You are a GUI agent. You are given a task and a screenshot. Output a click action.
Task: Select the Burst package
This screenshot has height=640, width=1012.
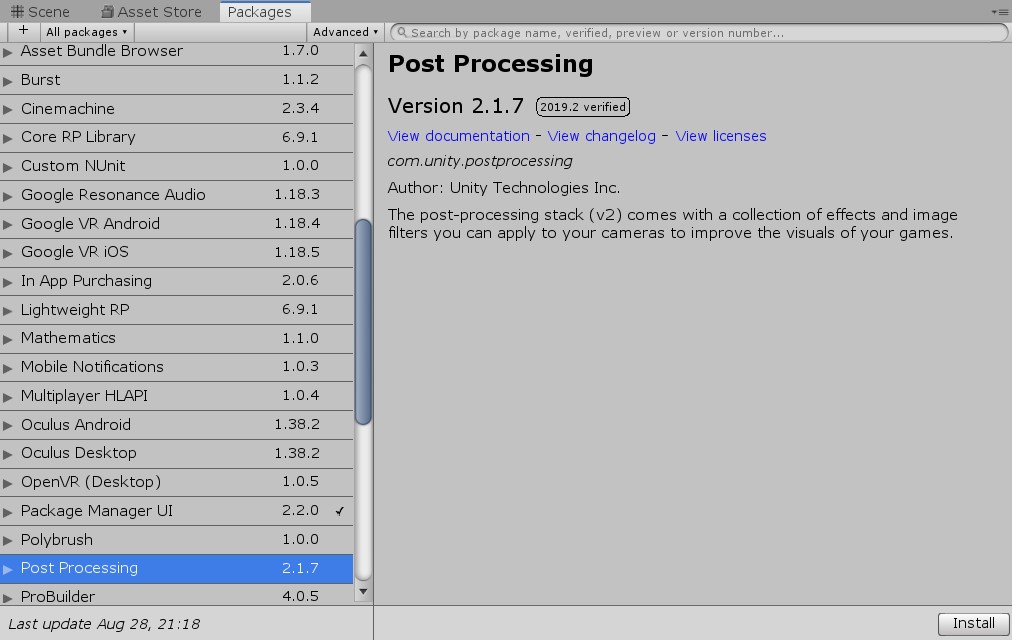pyautogui.click(x=176, y=80)
